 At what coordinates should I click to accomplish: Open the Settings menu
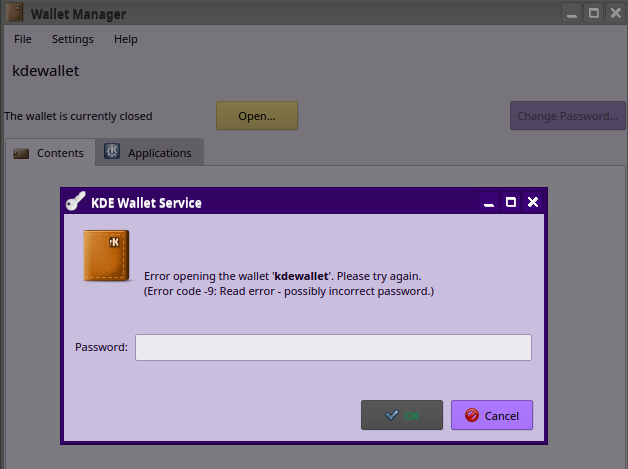72,39
